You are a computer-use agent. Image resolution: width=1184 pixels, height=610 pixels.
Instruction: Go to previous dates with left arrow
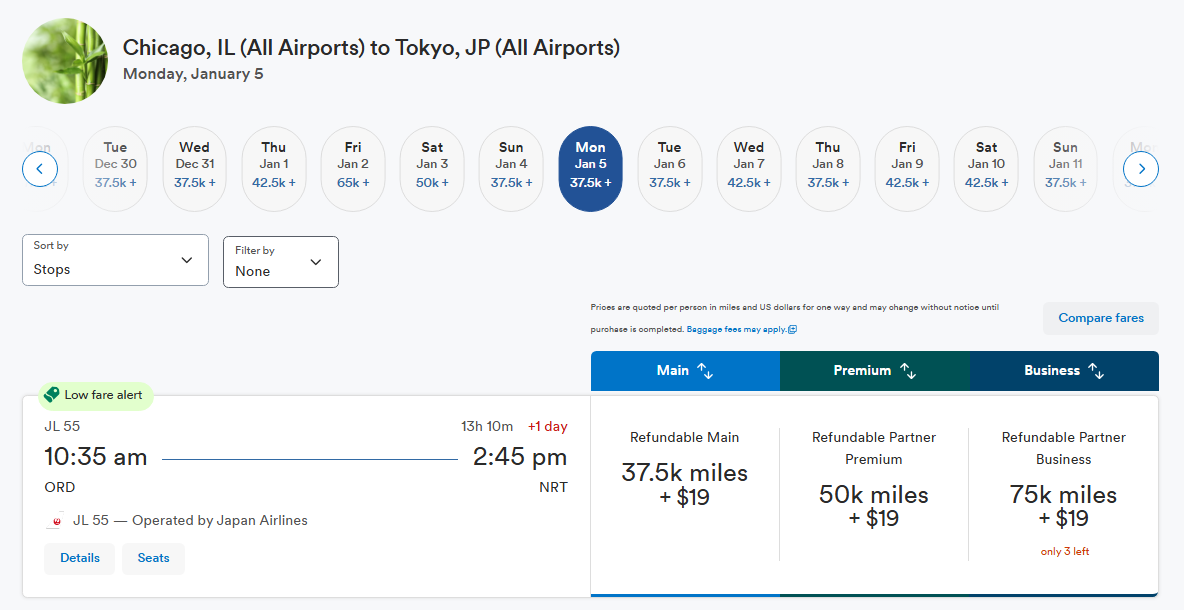[x=40, y=169]
